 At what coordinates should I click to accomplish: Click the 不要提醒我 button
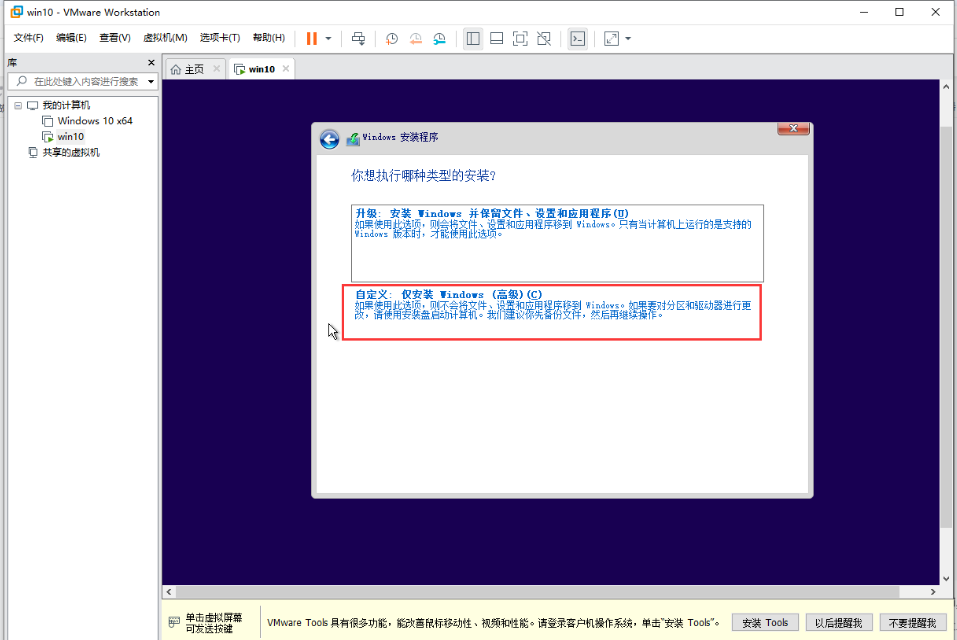pyautogui.click(x=912, y=622)
